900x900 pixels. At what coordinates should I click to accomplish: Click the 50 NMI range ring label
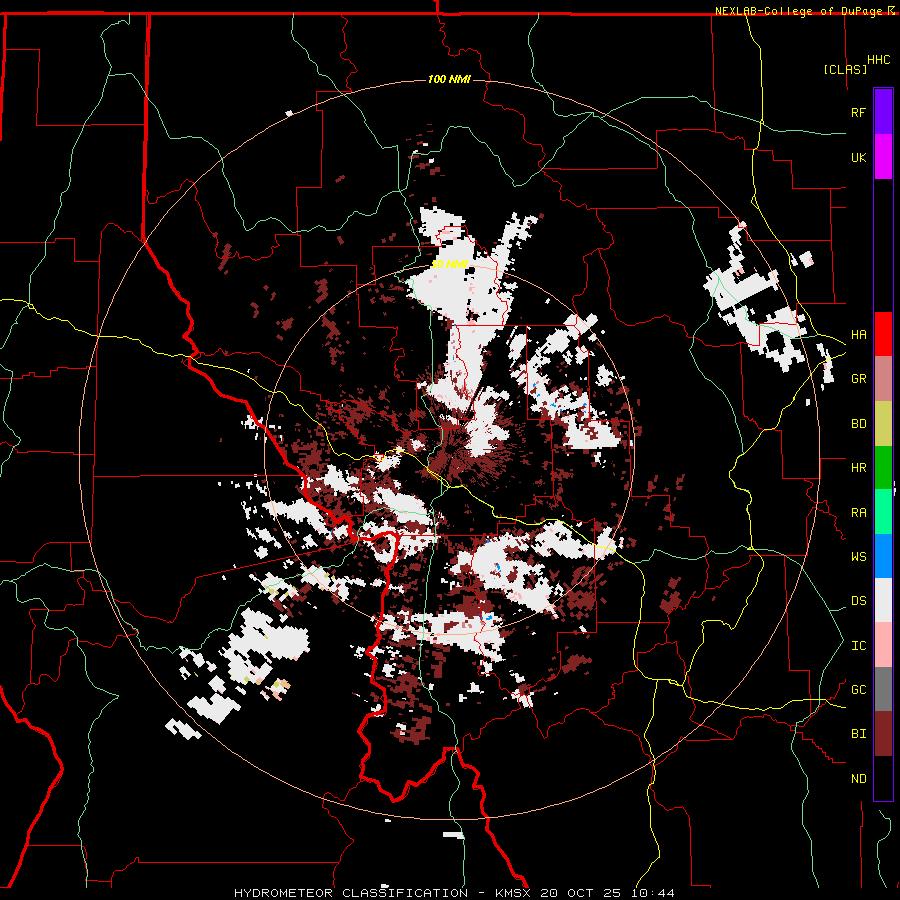point(449,264)
